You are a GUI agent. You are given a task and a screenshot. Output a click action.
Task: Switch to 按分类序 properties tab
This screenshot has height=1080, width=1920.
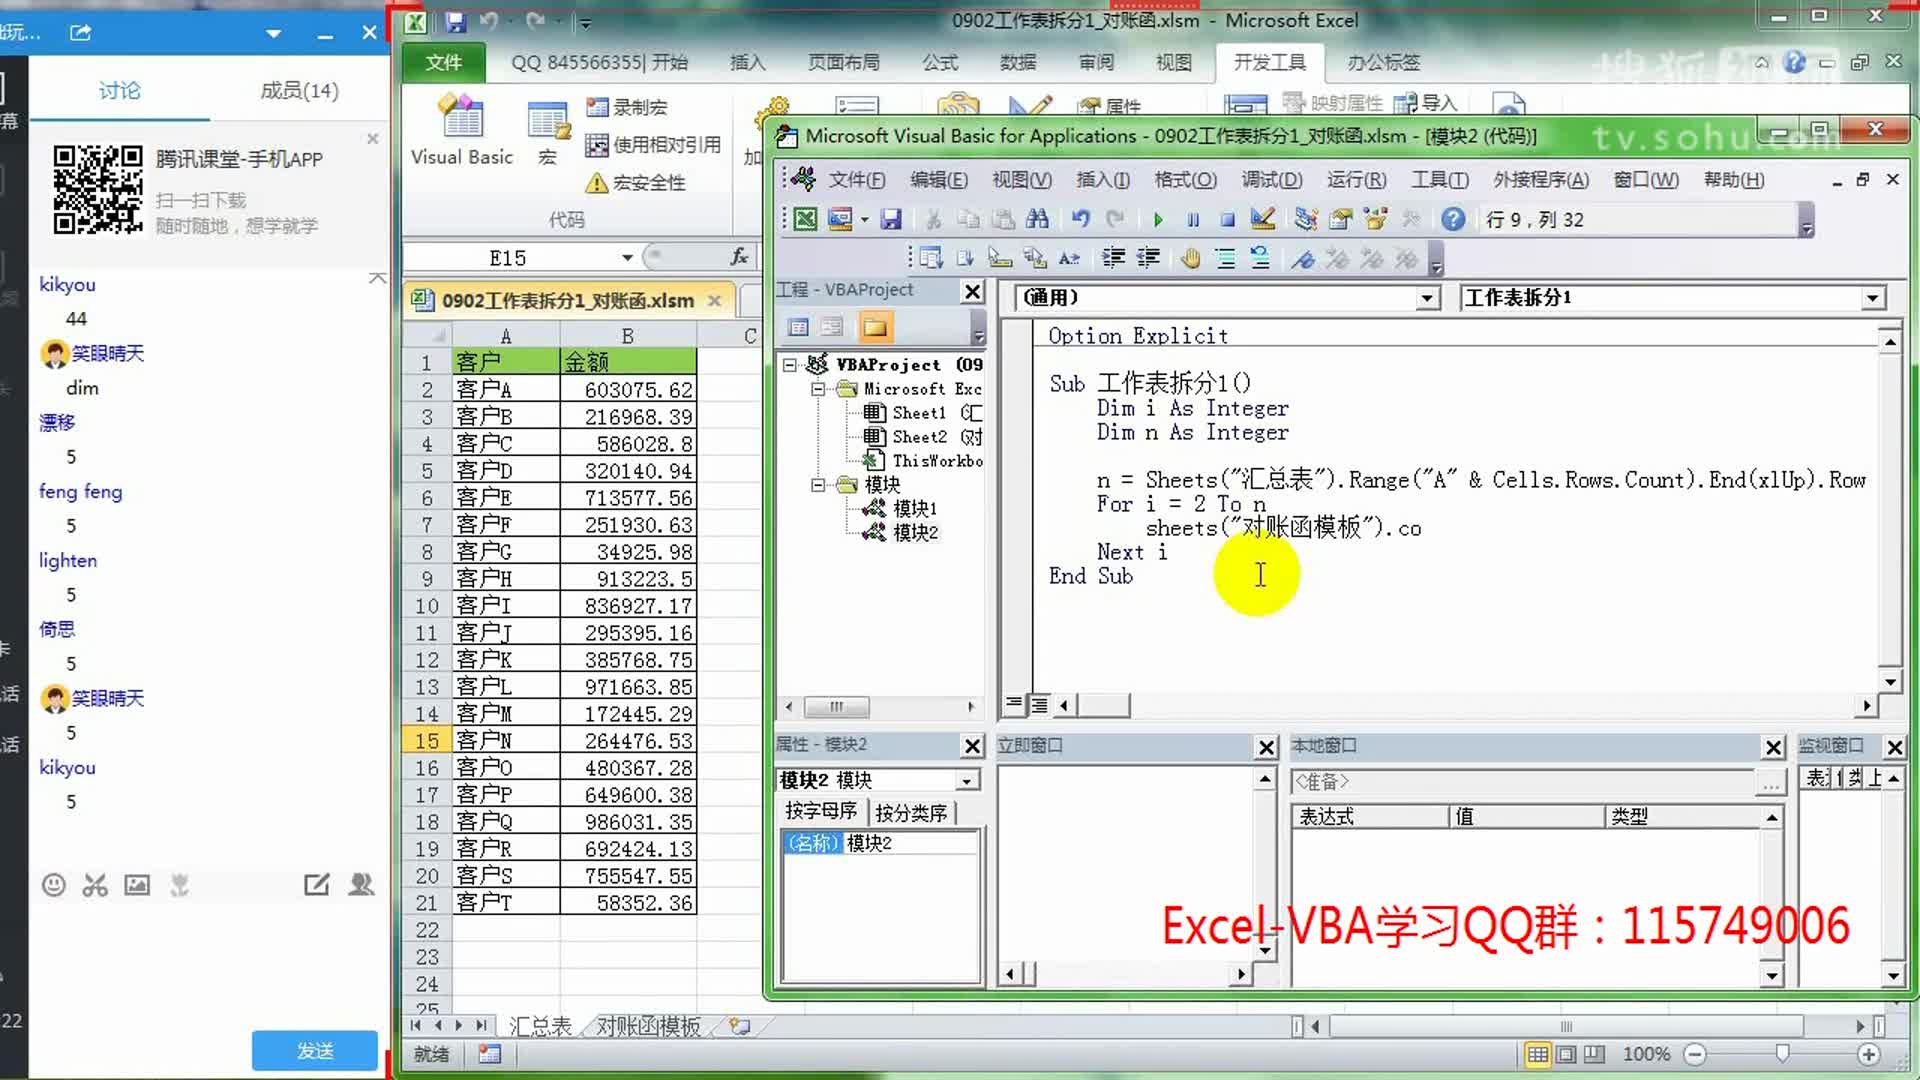(x=911, y=813)
